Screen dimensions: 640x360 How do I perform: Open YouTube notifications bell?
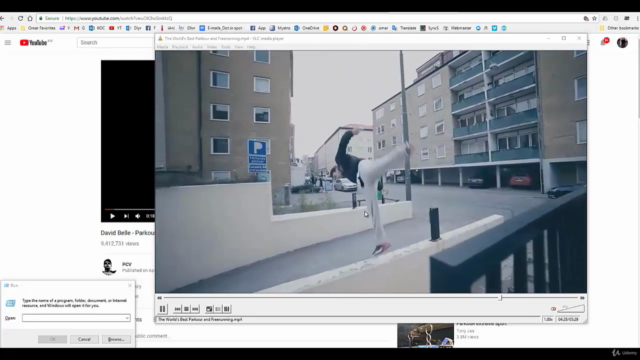(604, 42)
